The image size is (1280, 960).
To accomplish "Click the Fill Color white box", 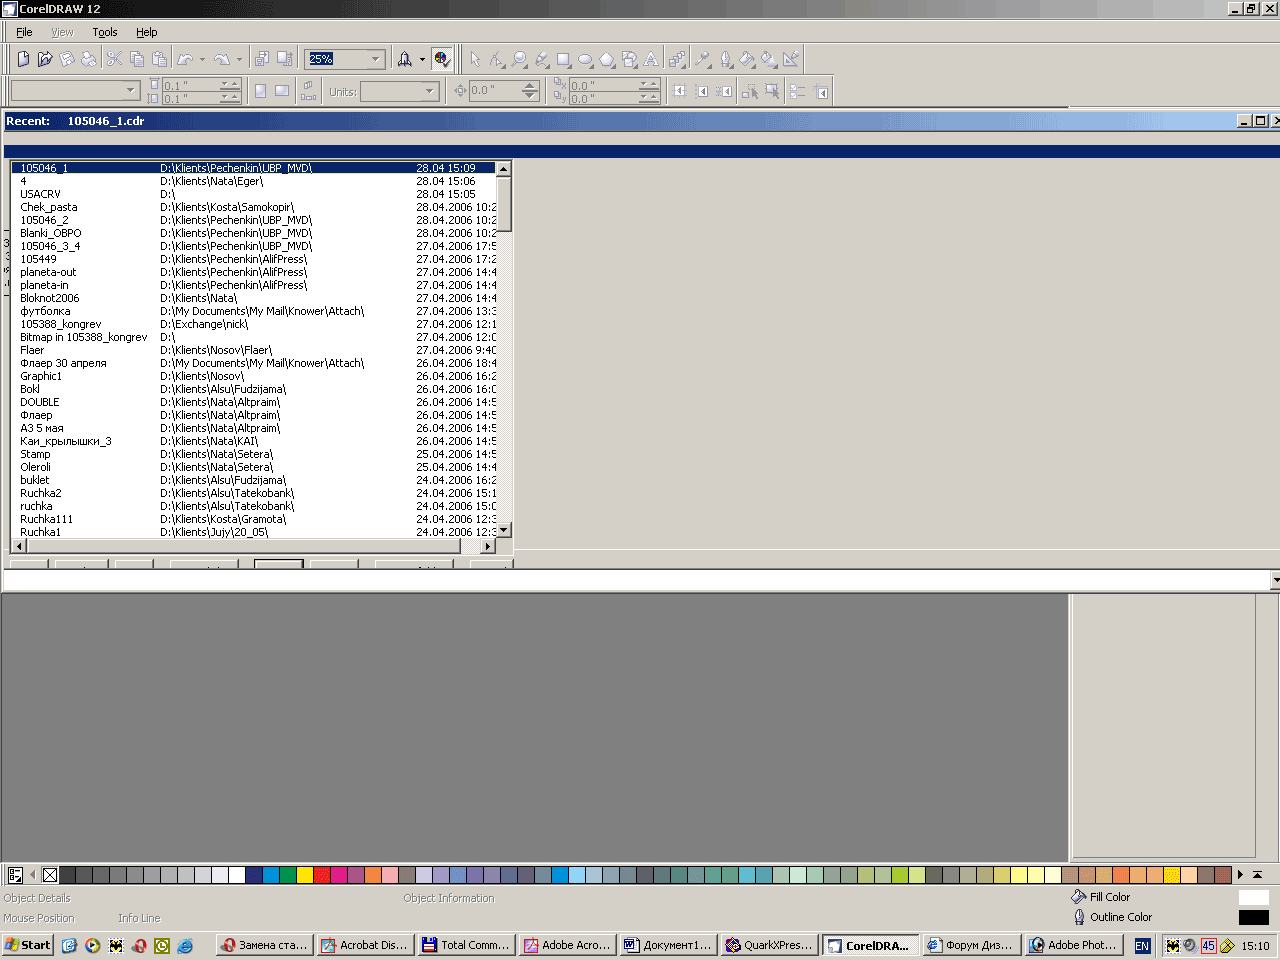I will click(1253, 897).
